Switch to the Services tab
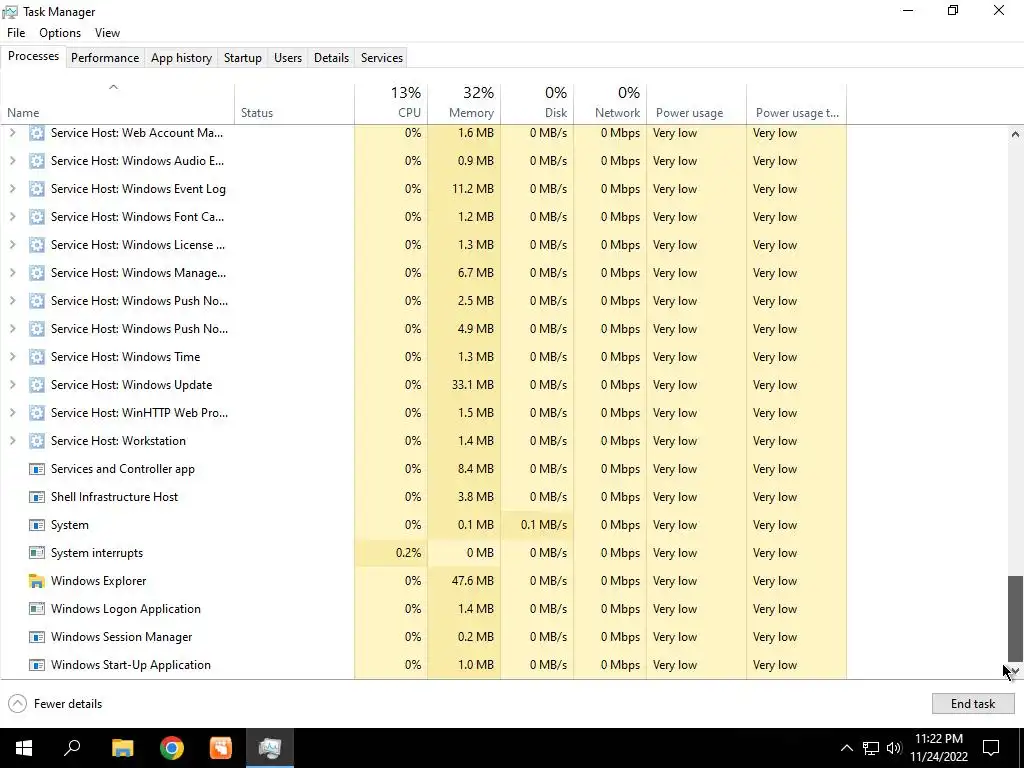Viewport: 1024px width, 768px height. point(382,57)
